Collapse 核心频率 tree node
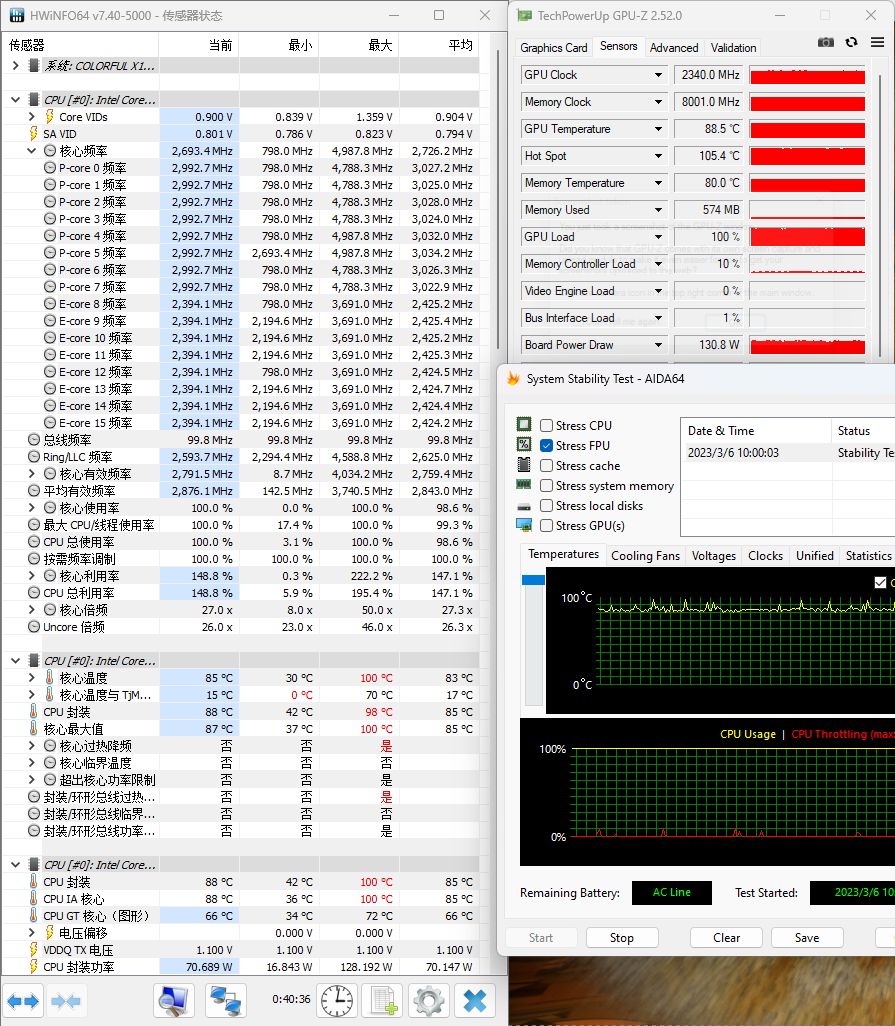The height and width of the screenshot is (1026, 895). coord(31,150)
